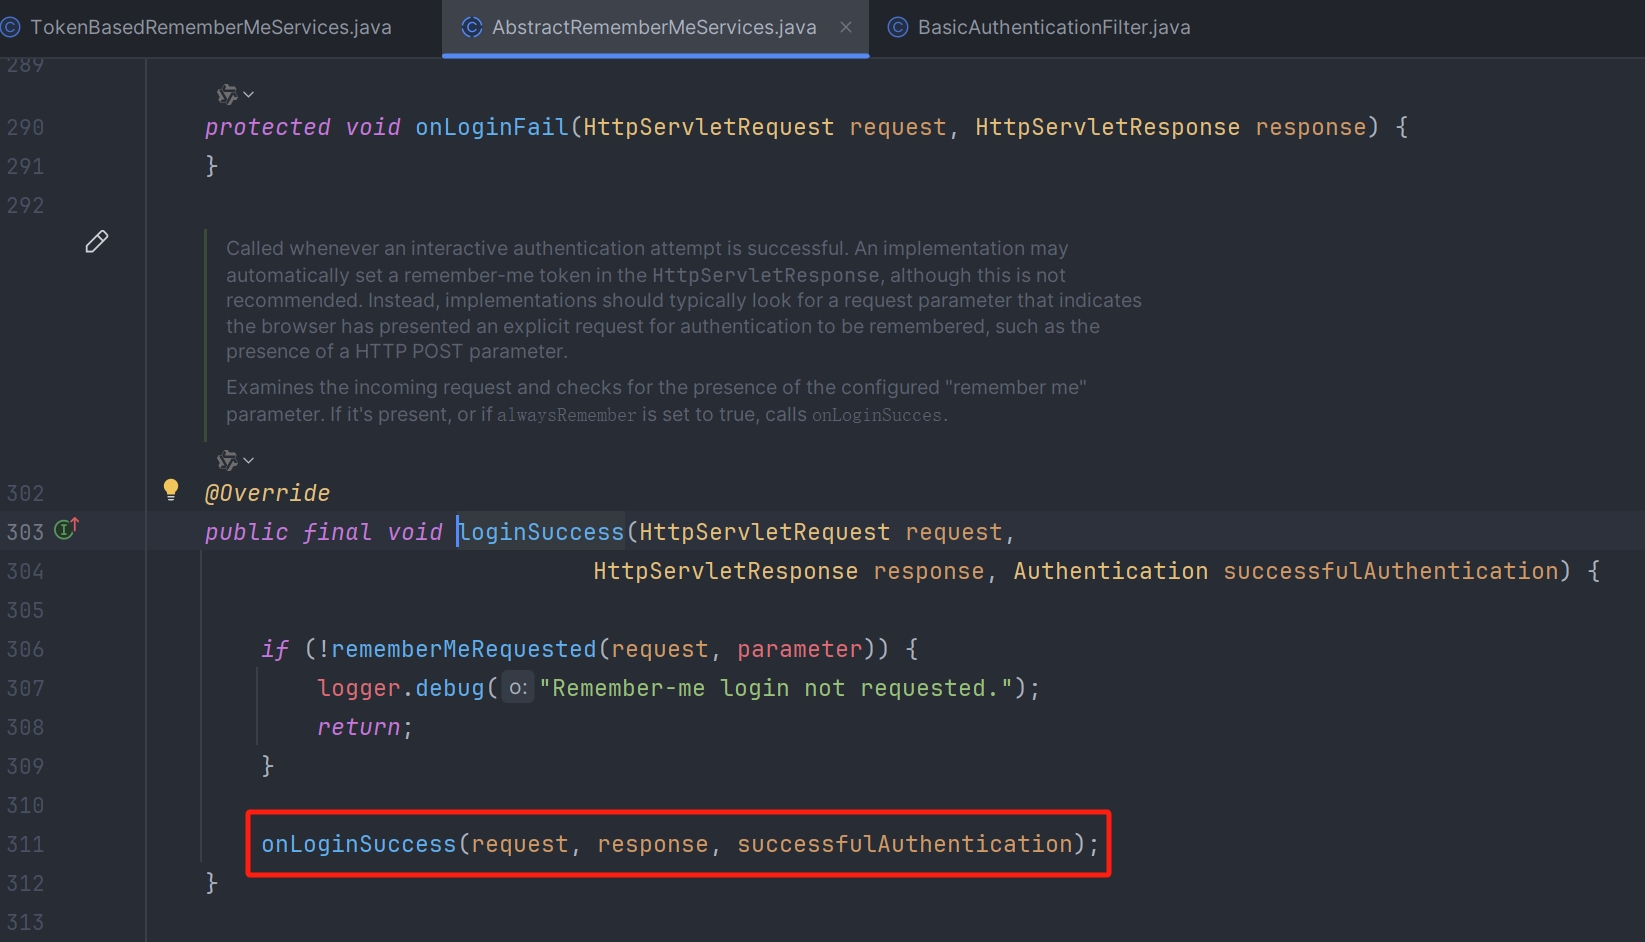Click the onLoginSuccess call on line 311
The width and height of the screenshot is (1645, 942).
[x=358, y=844]
